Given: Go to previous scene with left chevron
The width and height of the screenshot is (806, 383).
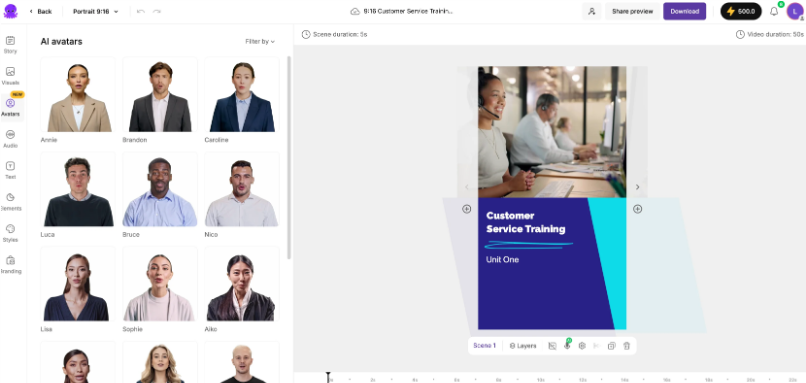Looking at the screenshot, I should tap(467, 187).
